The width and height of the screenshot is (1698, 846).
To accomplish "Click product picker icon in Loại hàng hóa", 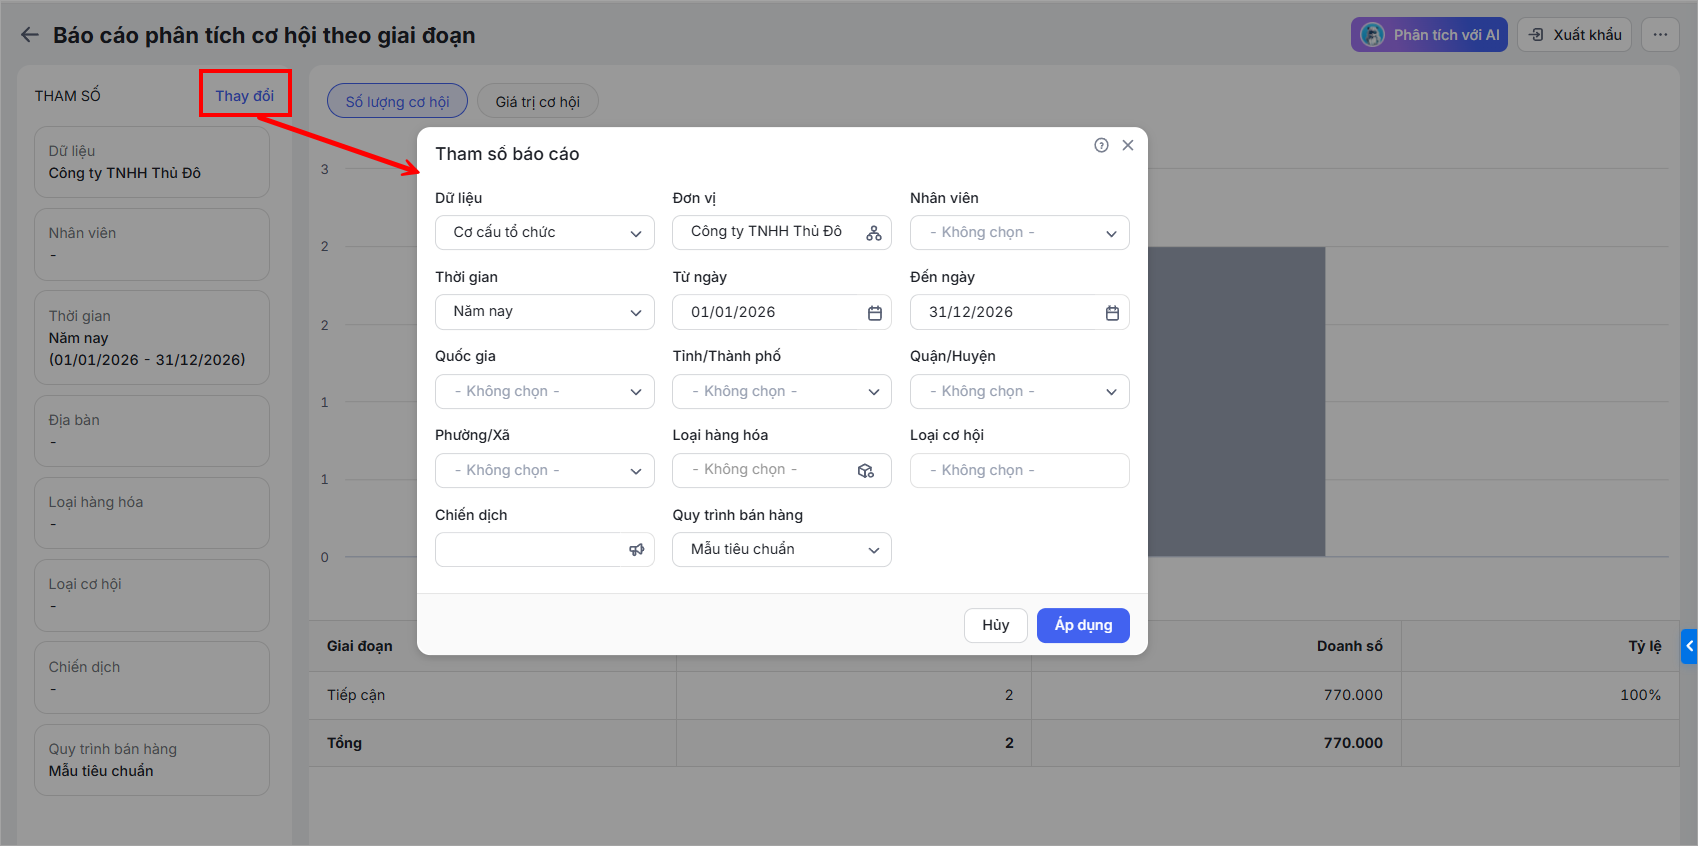I will point(866,471).
